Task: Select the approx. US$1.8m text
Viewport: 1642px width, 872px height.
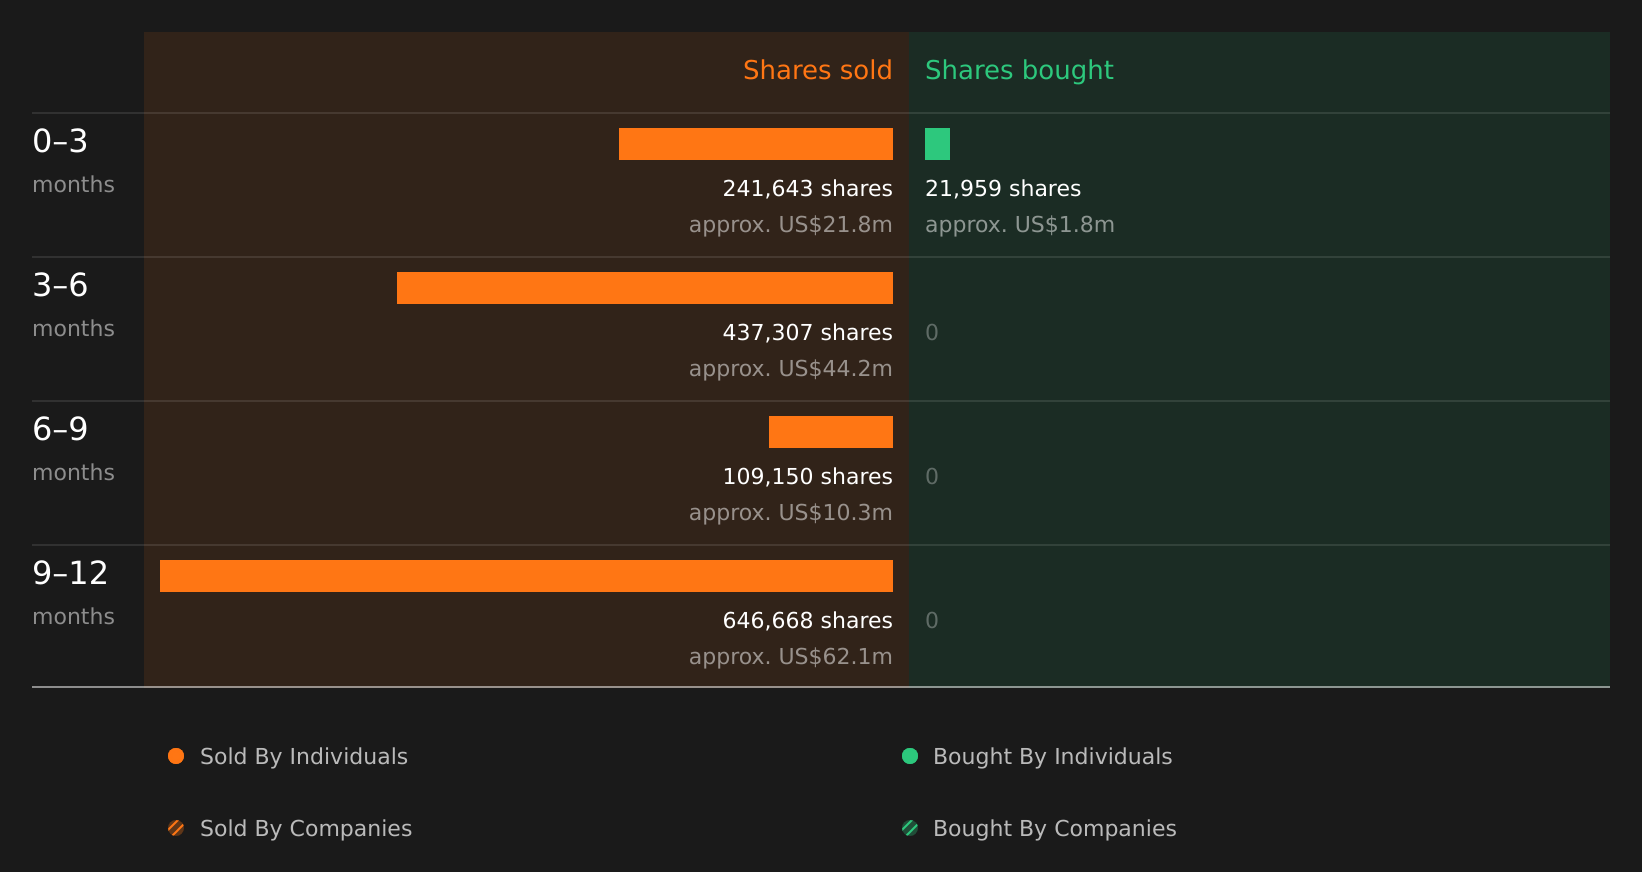Action: [x=1019, y=225]
